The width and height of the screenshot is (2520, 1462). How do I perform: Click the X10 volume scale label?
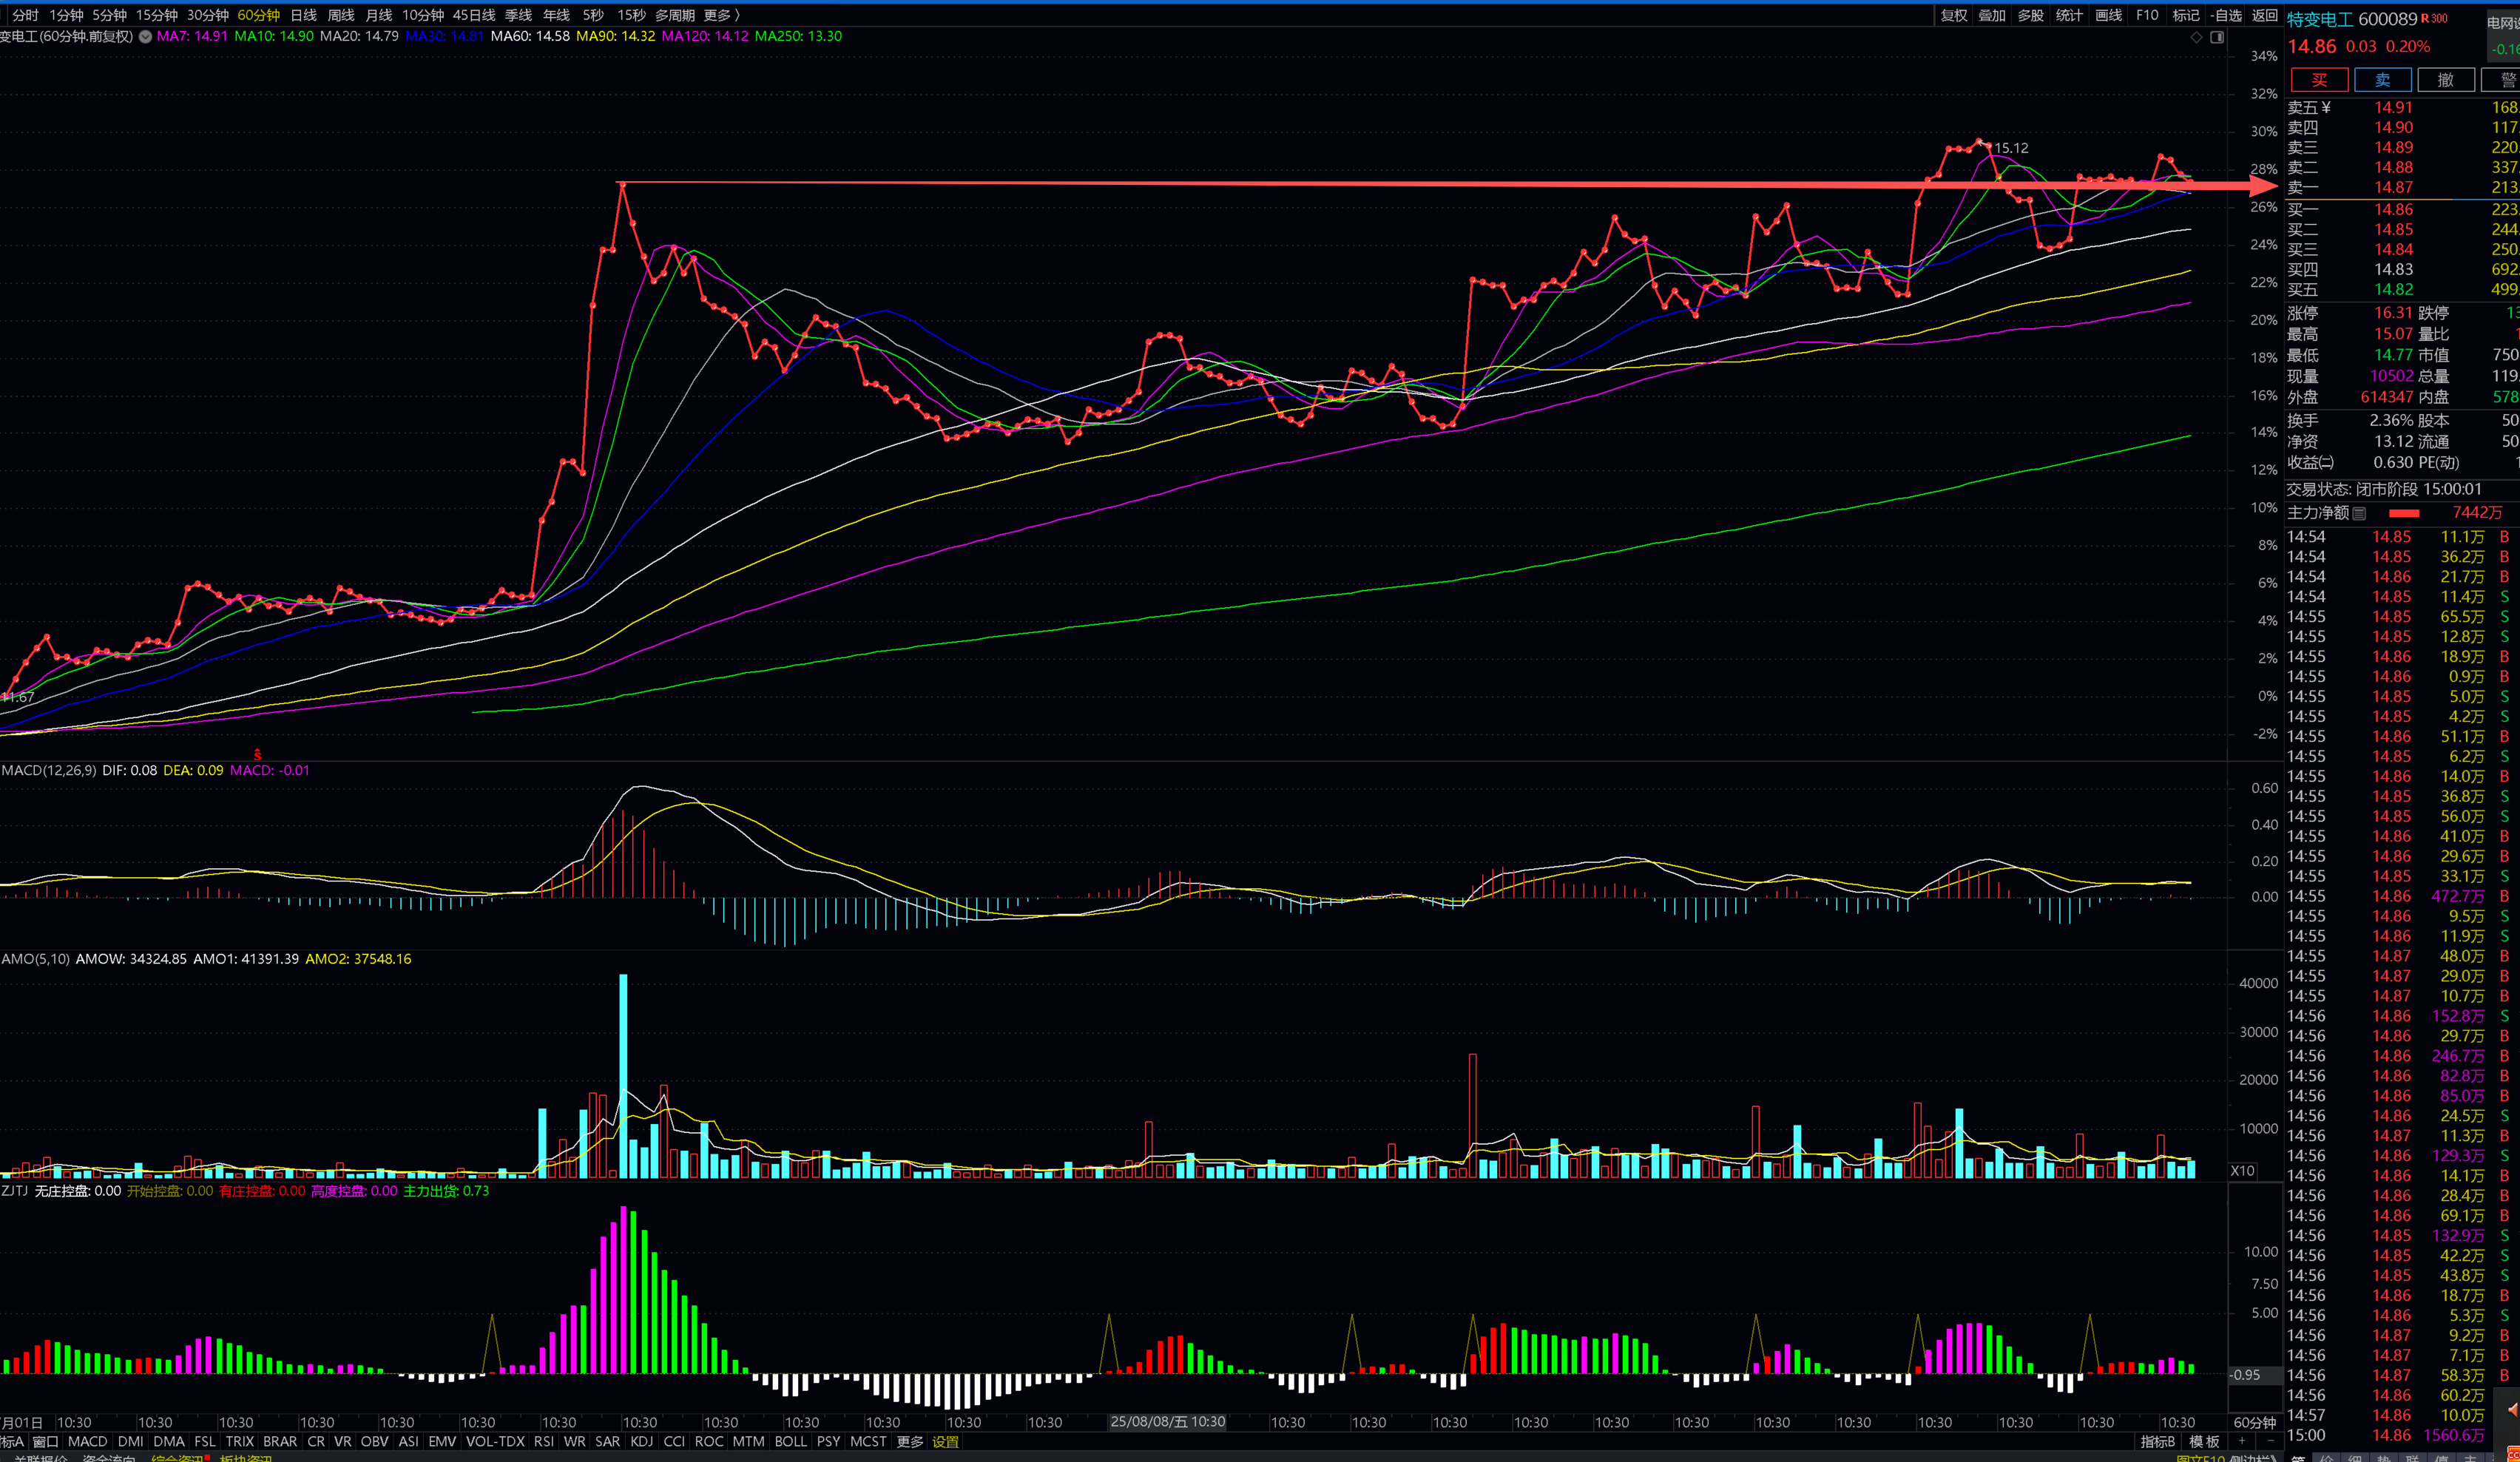click(2242, 1170)
